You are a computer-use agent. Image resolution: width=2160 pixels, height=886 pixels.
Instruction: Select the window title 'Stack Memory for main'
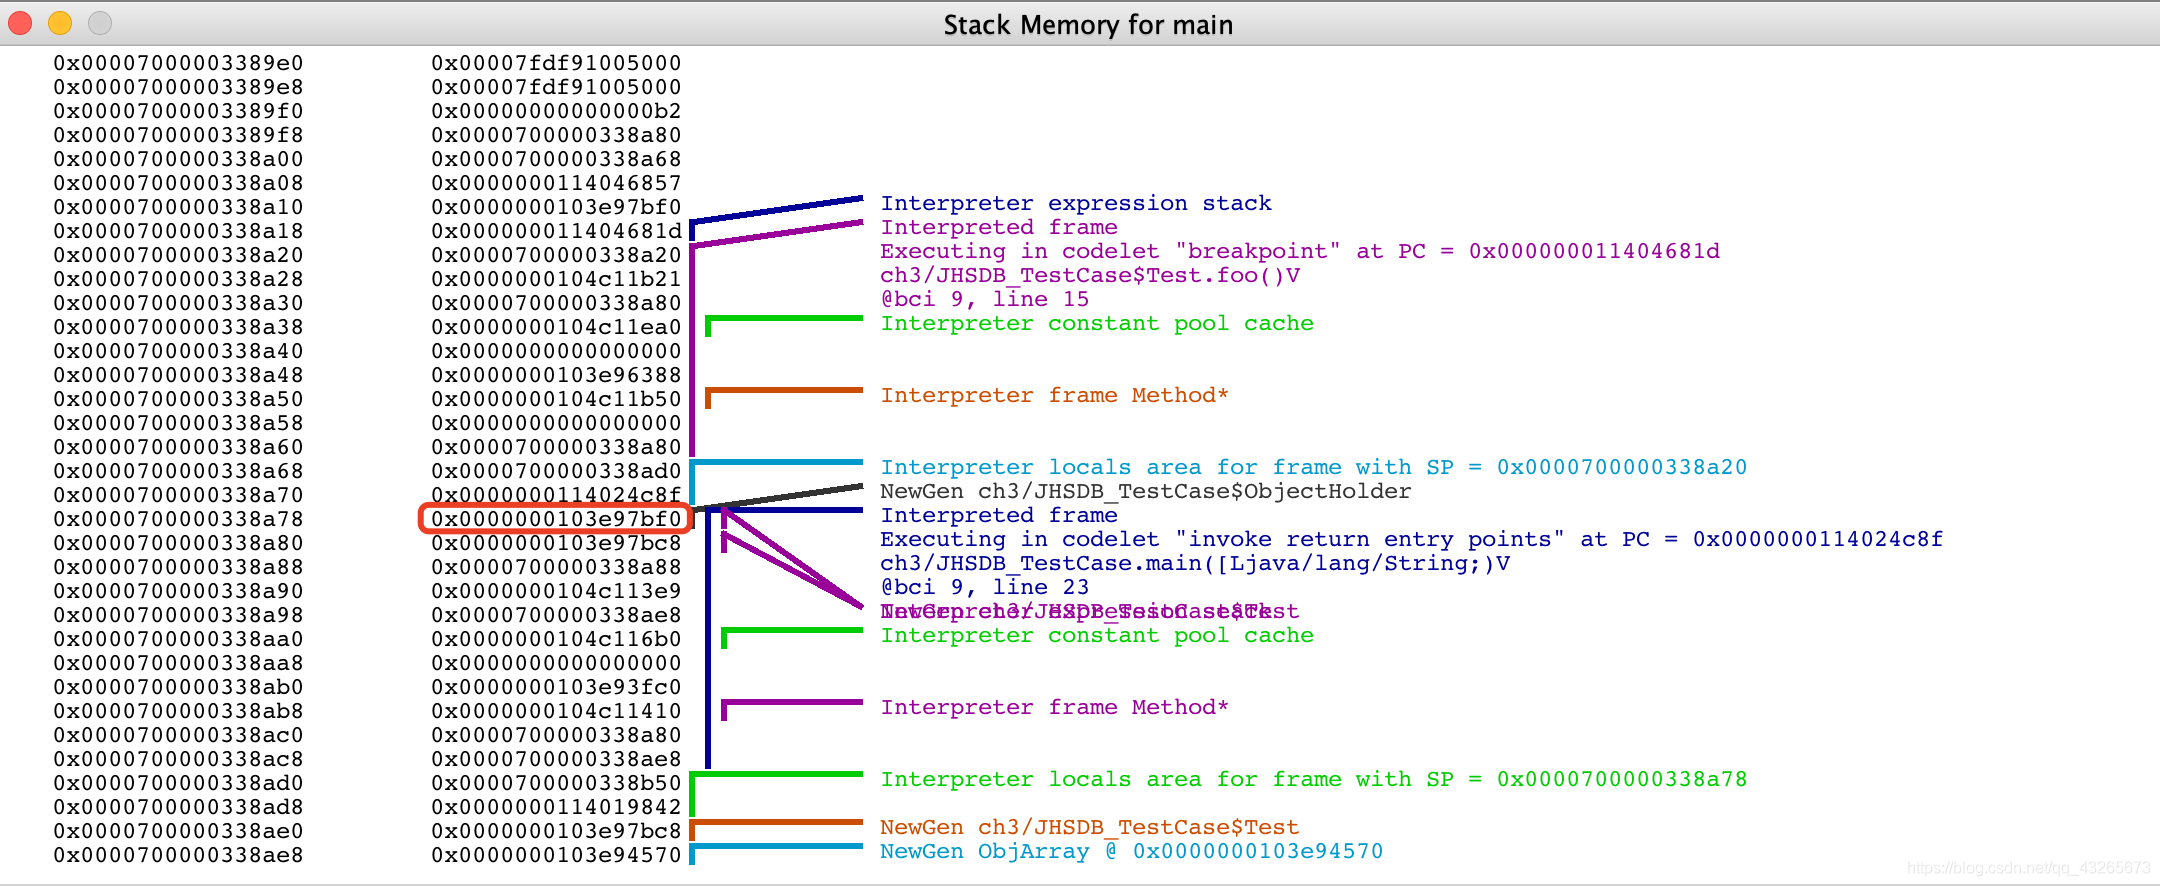(x=1088, y=25)
